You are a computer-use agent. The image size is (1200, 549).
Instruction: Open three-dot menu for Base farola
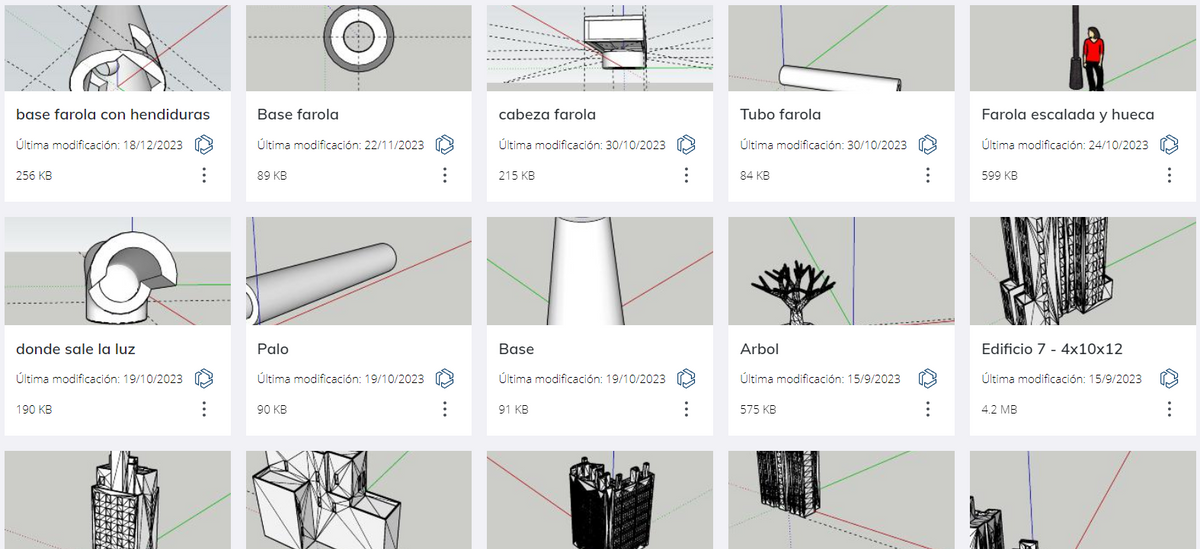click(x=445, y=175)
